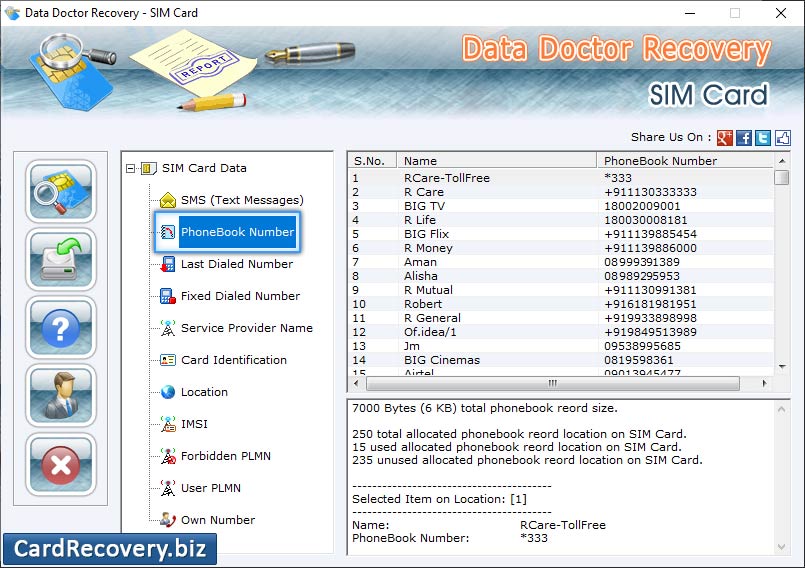Click the SIM Card Data root icon
This screenshot has height=568, width=805.
pyautogui.click(x=148, y=168)
